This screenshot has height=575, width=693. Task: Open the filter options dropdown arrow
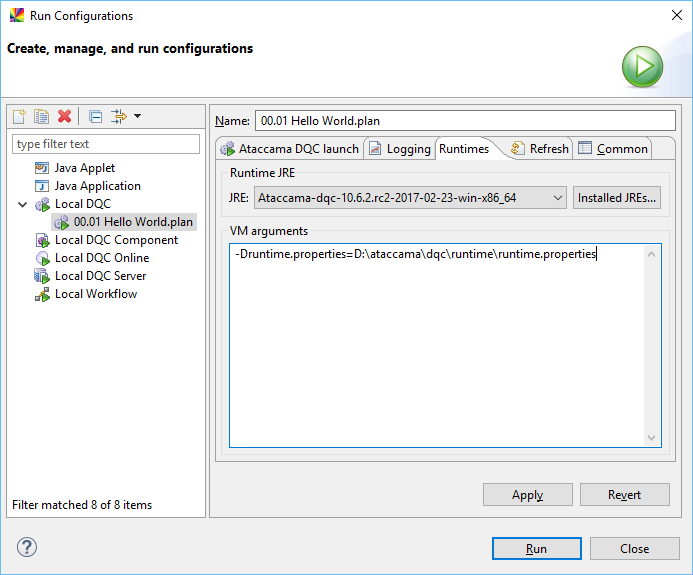pyautogui.click(x=137, y=117)
